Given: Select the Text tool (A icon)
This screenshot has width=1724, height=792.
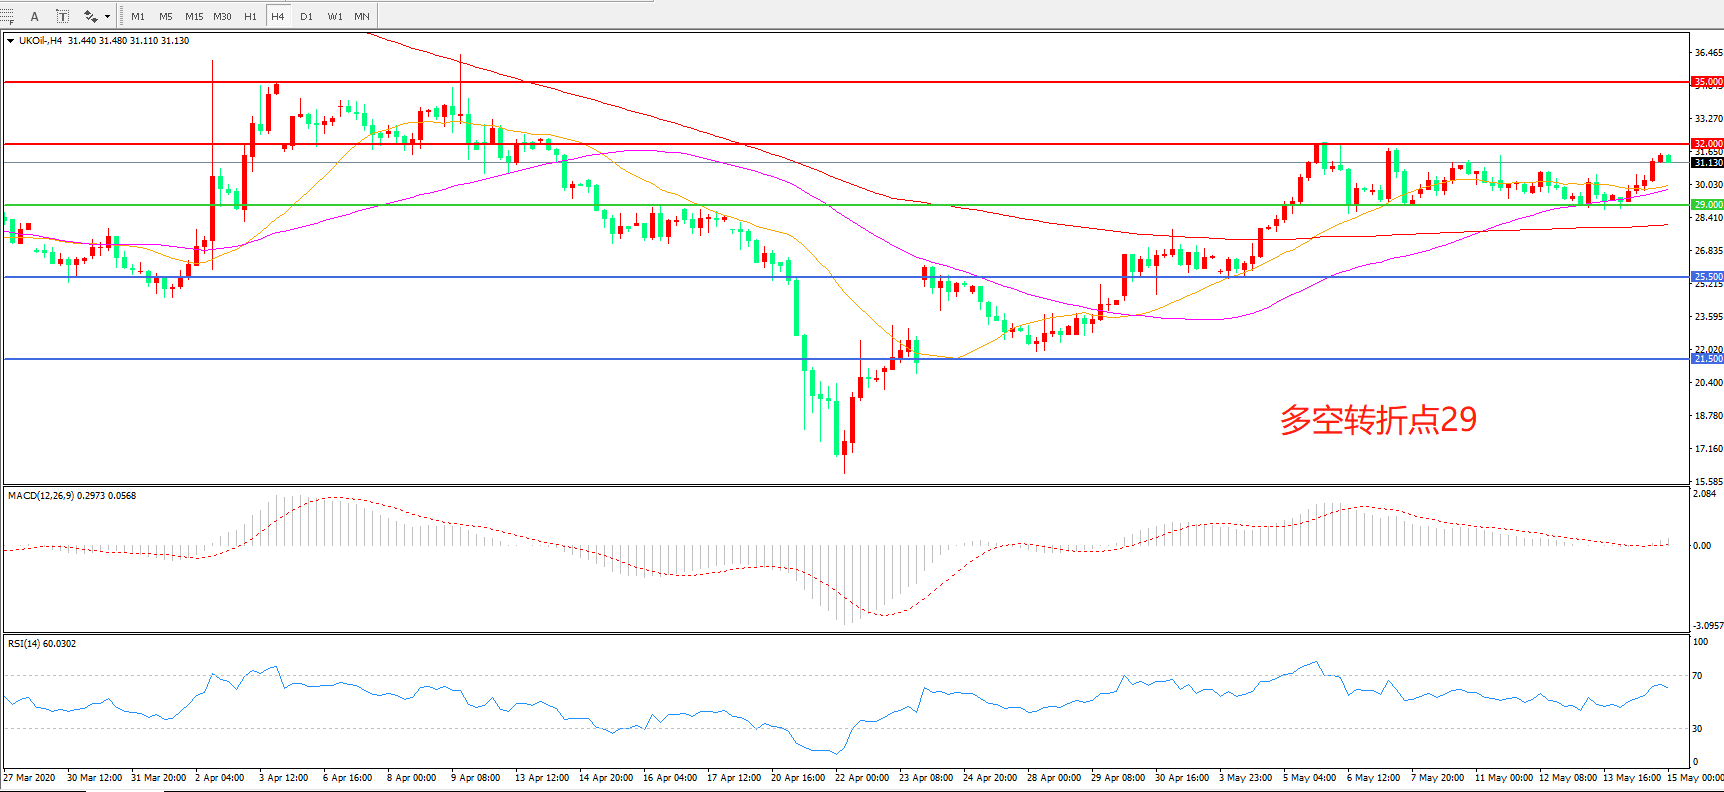Looking at the screenshot, I should click(x=34, y=16).
